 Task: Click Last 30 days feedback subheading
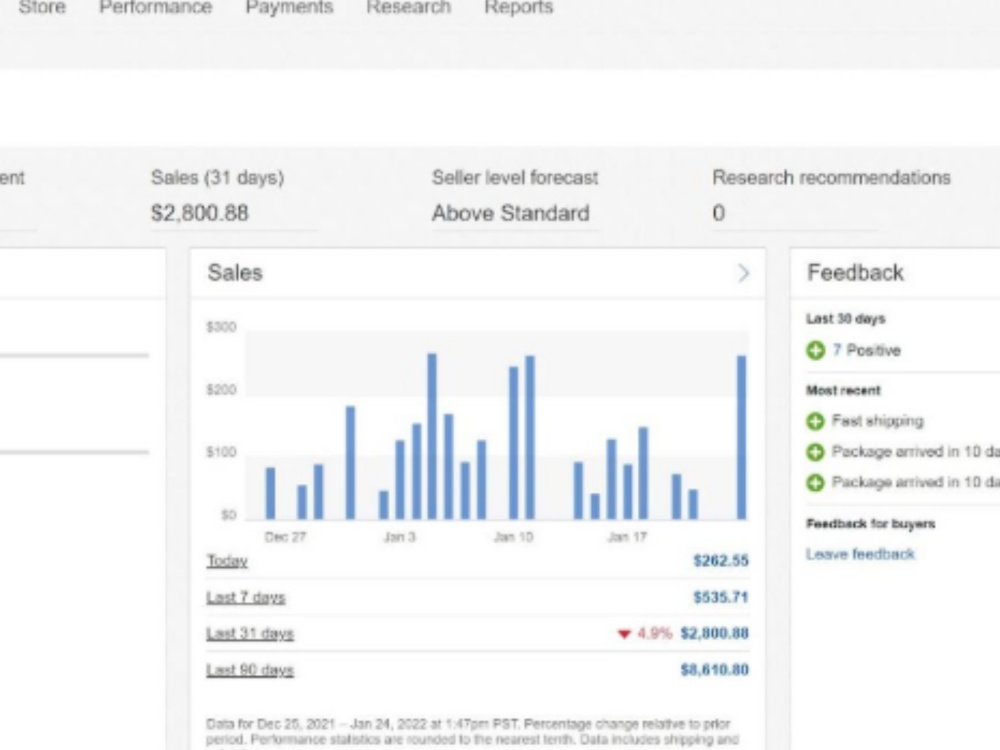click(846, 319)
